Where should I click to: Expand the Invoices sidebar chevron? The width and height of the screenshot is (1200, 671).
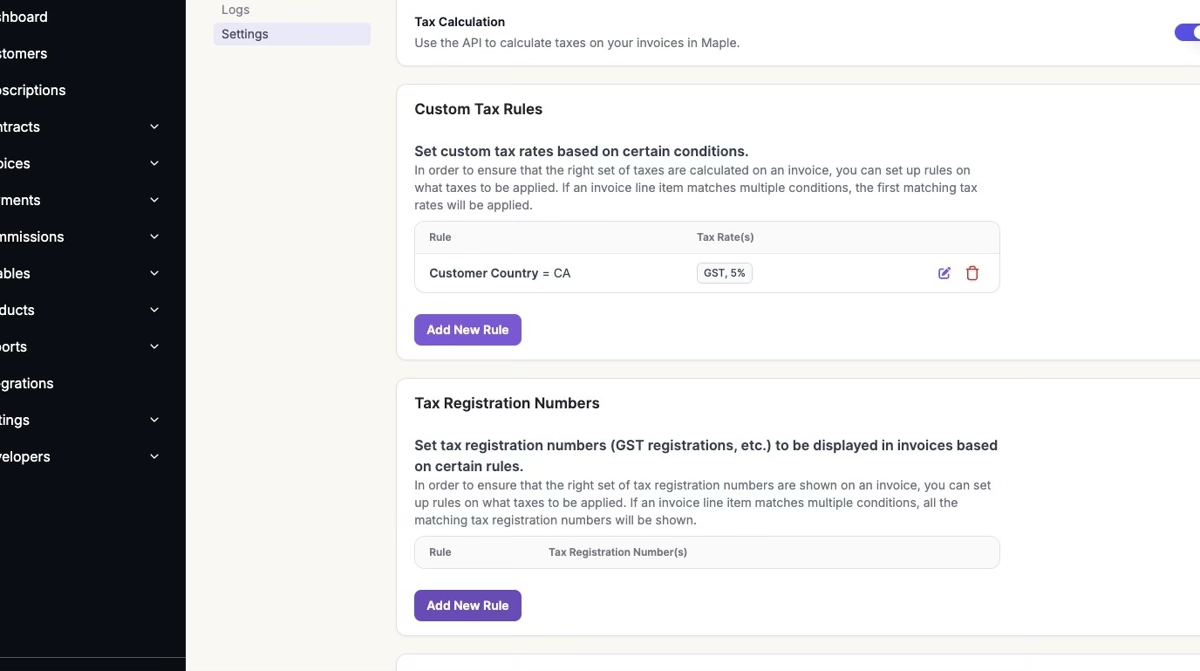tap(154, 163)
